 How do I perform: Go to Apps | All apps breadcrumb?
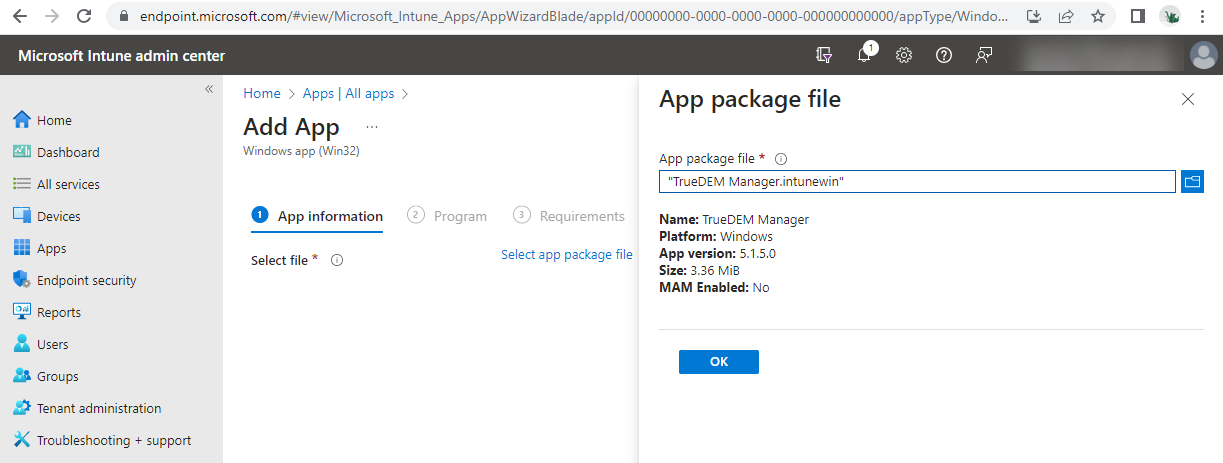(348, 93)
